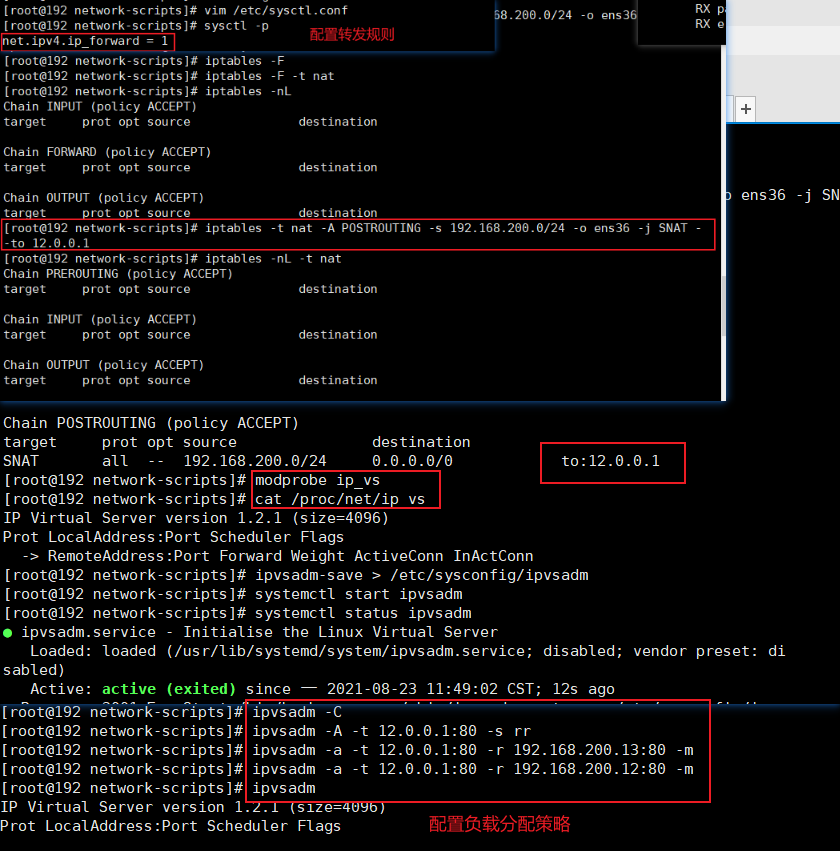This screenshot has width=840, height=851.
Task: Click '-> RemoteAddress:Port Forward Weight' header line
Action: tap(277, 556)
